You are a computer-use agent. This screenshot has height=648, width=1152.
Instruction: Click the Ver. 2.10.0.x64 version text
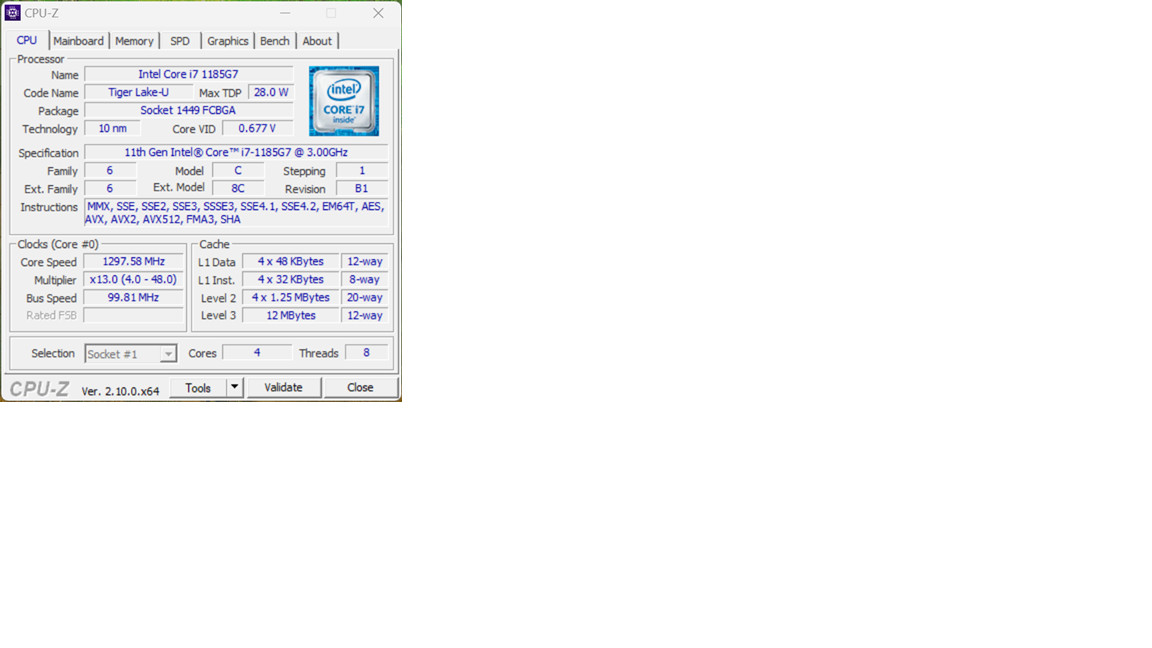[120, 392]
